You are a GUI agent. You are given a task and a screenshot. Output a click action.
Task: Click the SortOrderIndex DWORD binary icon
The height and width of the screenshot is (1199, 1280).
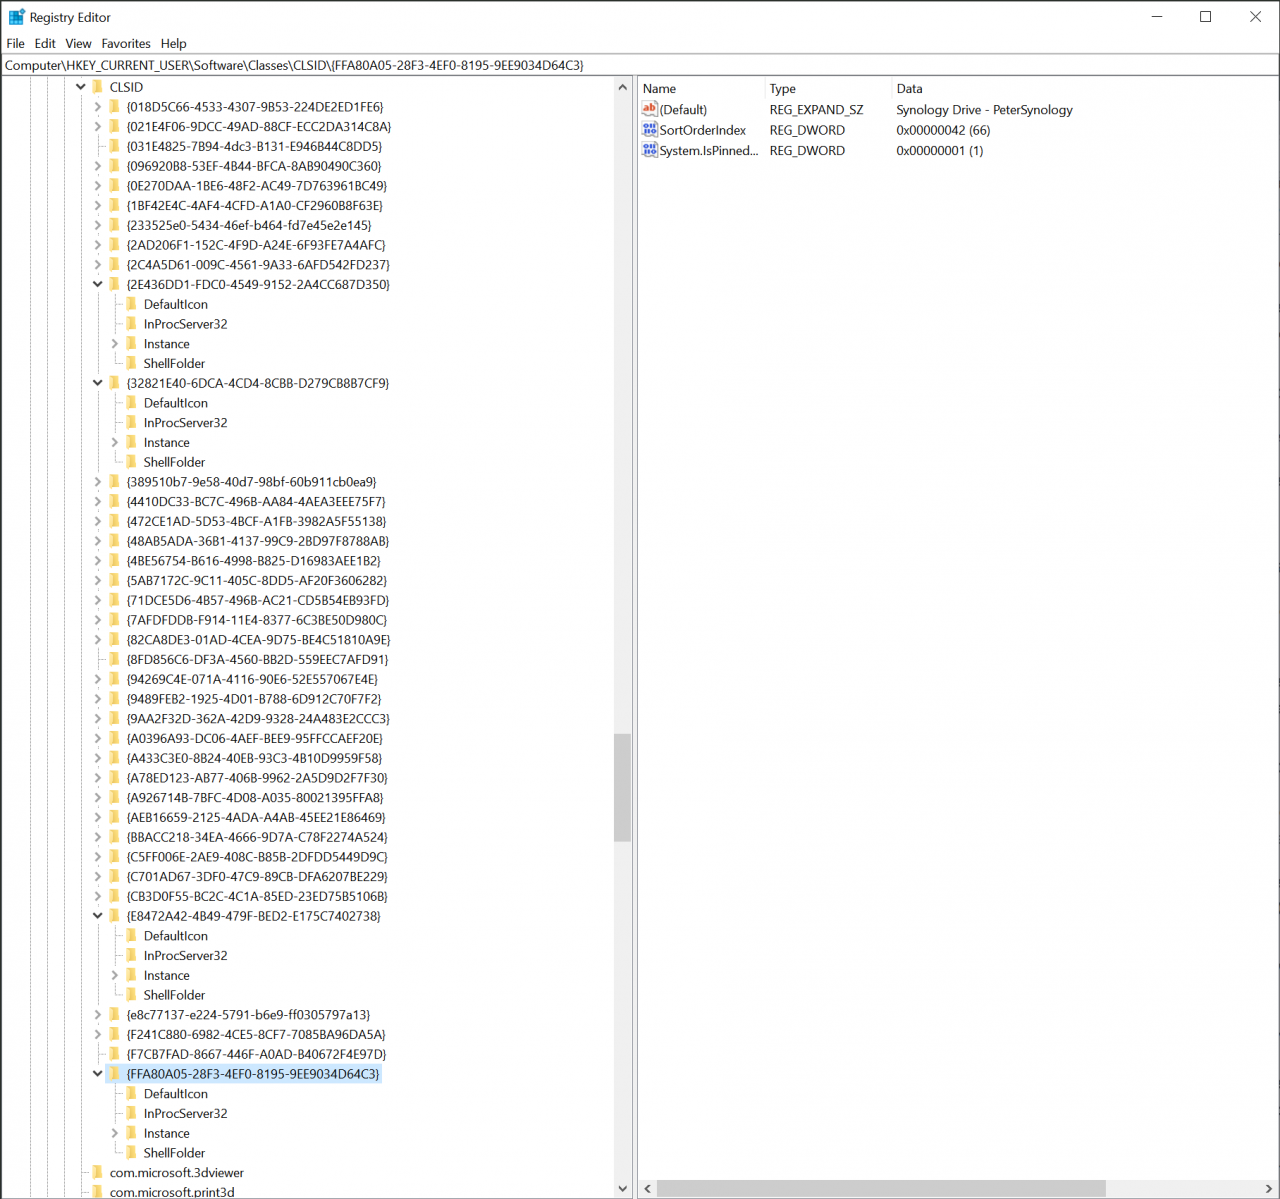click(x=650, y=130)
